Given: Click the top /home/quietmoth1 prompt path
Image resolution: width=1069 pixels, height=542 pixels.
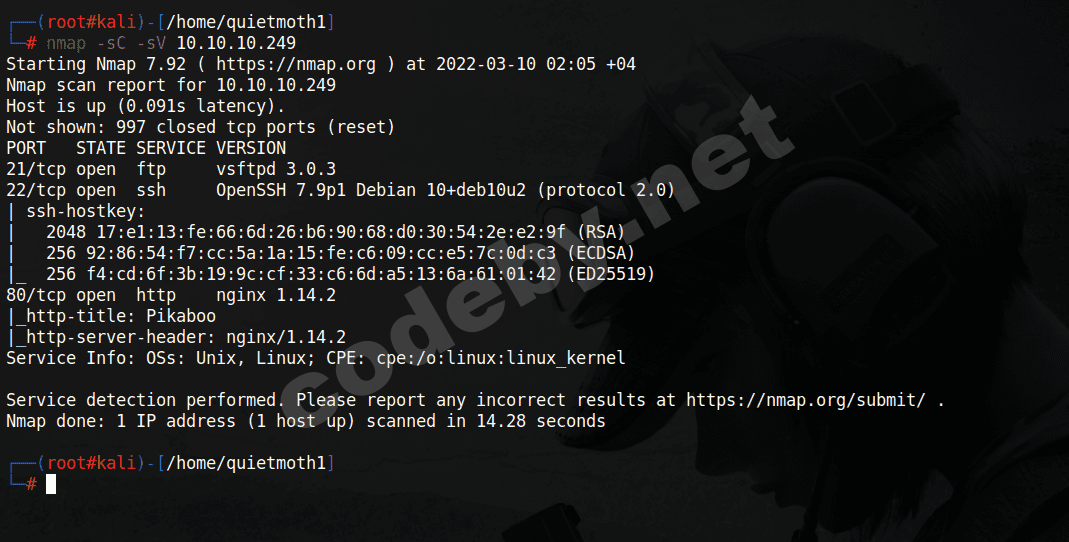Looking at the screenshot, I should 246,22.
